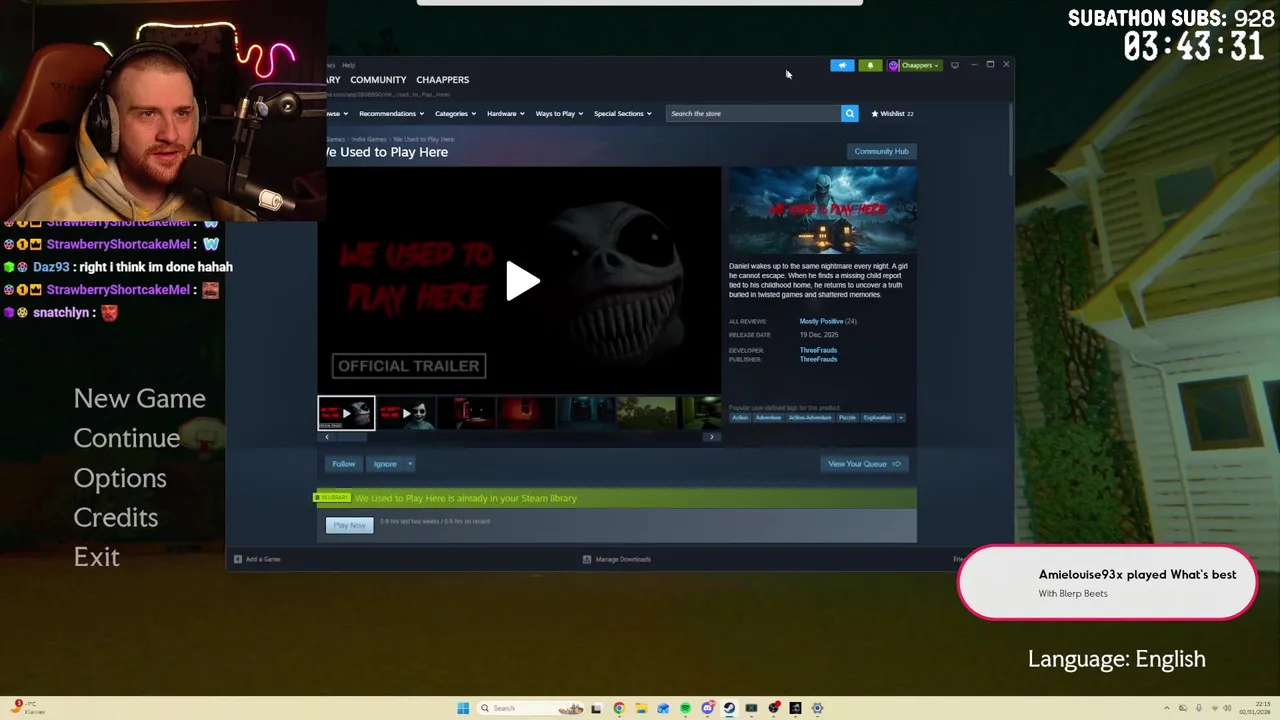The height and width of the screenshot is (720, 1280).
Task: Select the first trailer thumbnail
Action: [x=346, y=413]
